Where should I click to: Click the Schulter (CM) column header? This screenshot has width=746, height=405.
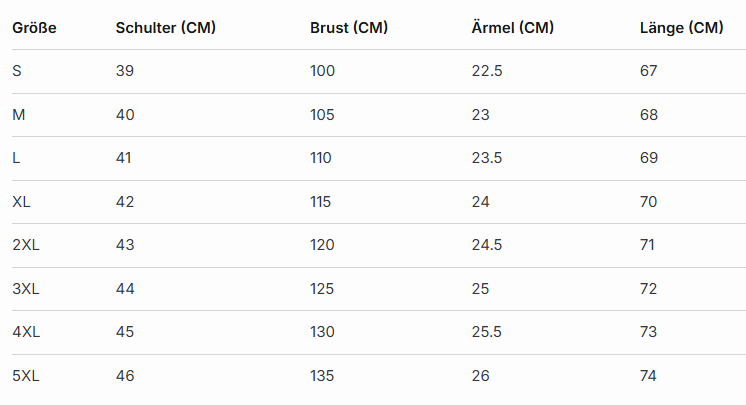(165, 28)
